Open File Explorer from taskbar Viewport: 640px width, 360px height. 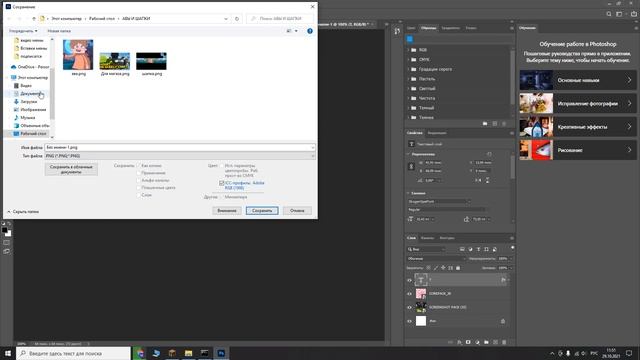coord(188,353)
